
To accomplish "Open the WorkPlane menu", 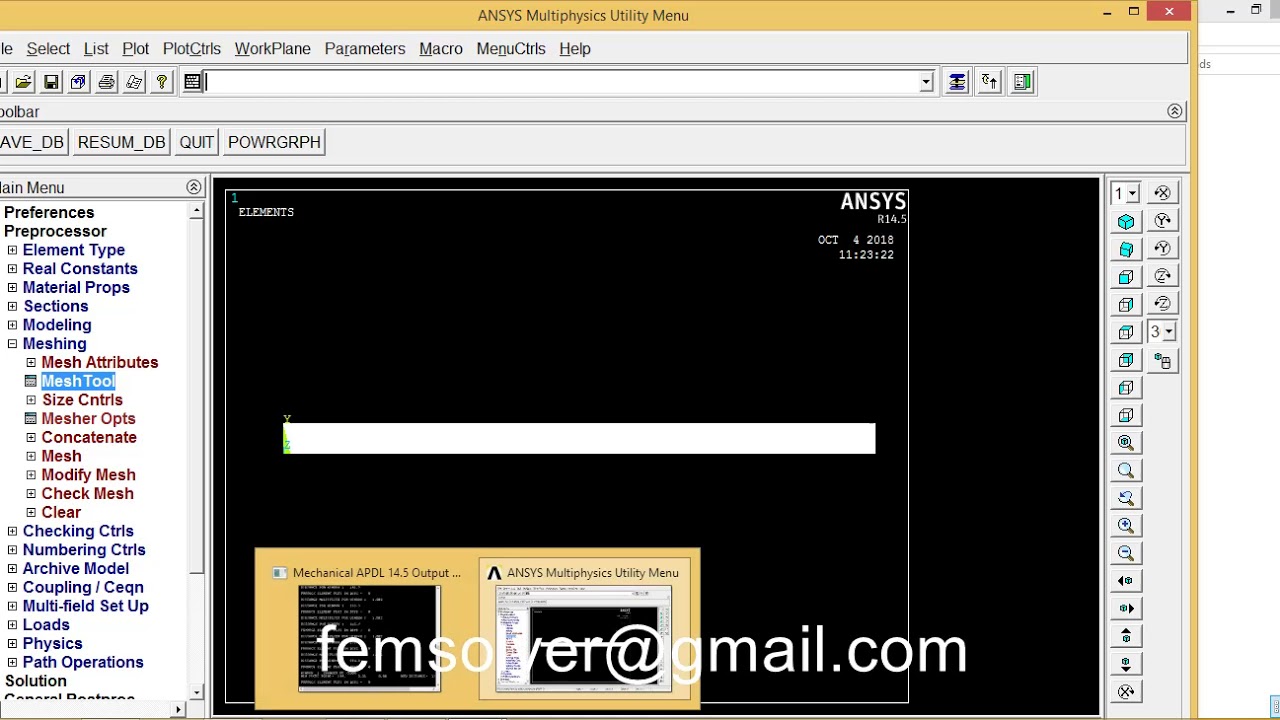I will click(x=272, y=49).
